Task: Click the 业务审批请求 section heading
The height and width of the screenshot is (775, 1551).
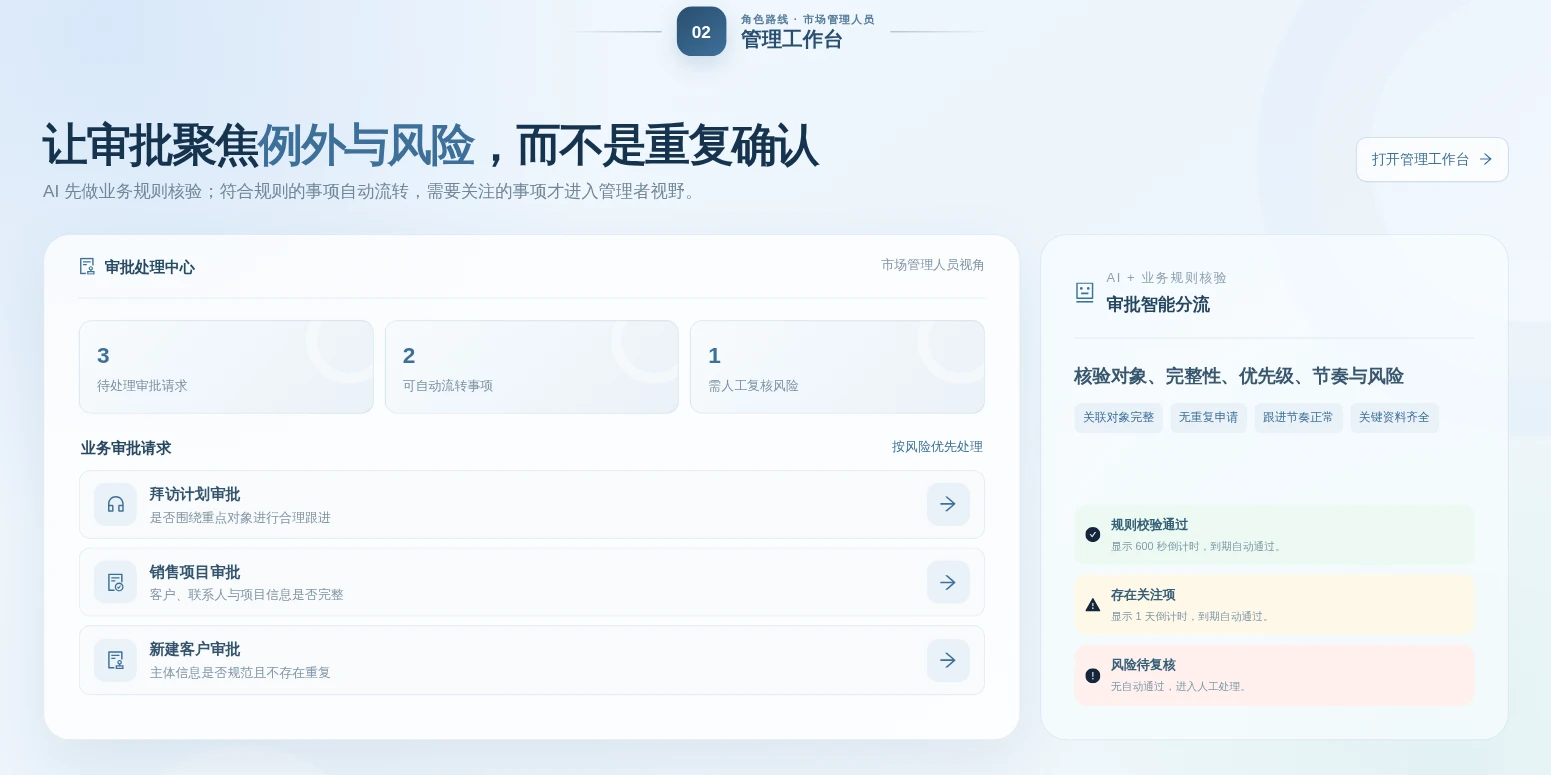Action: coord(126,448)
